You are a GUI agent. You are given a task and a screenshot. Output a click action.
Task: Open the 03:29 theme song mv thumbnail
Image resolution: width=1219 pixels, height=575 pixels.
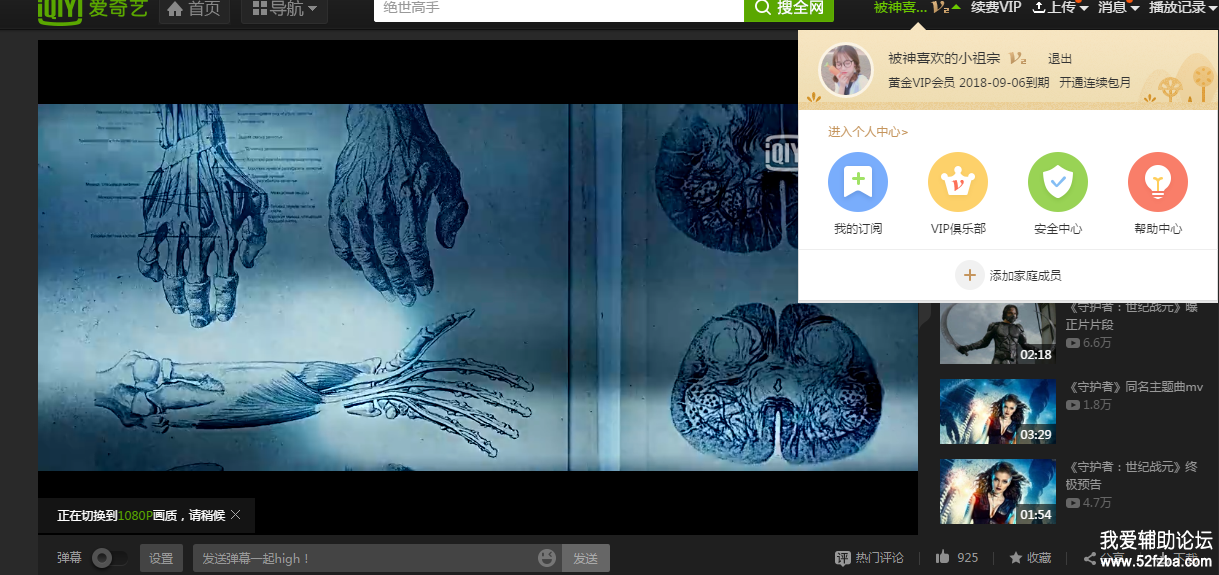[x=998, y=411]
